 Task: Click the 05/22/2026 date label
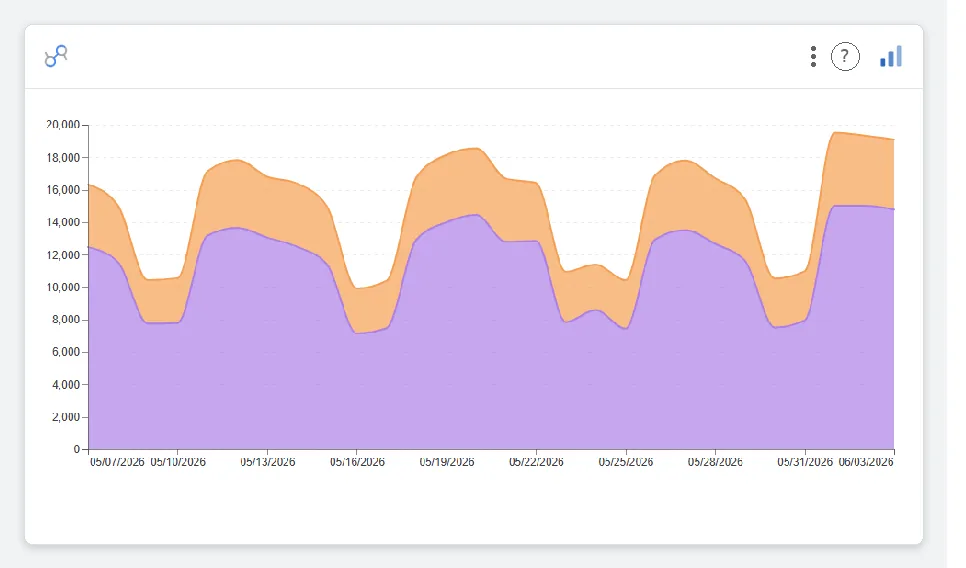pyautogui.click(x=536, y=462)
